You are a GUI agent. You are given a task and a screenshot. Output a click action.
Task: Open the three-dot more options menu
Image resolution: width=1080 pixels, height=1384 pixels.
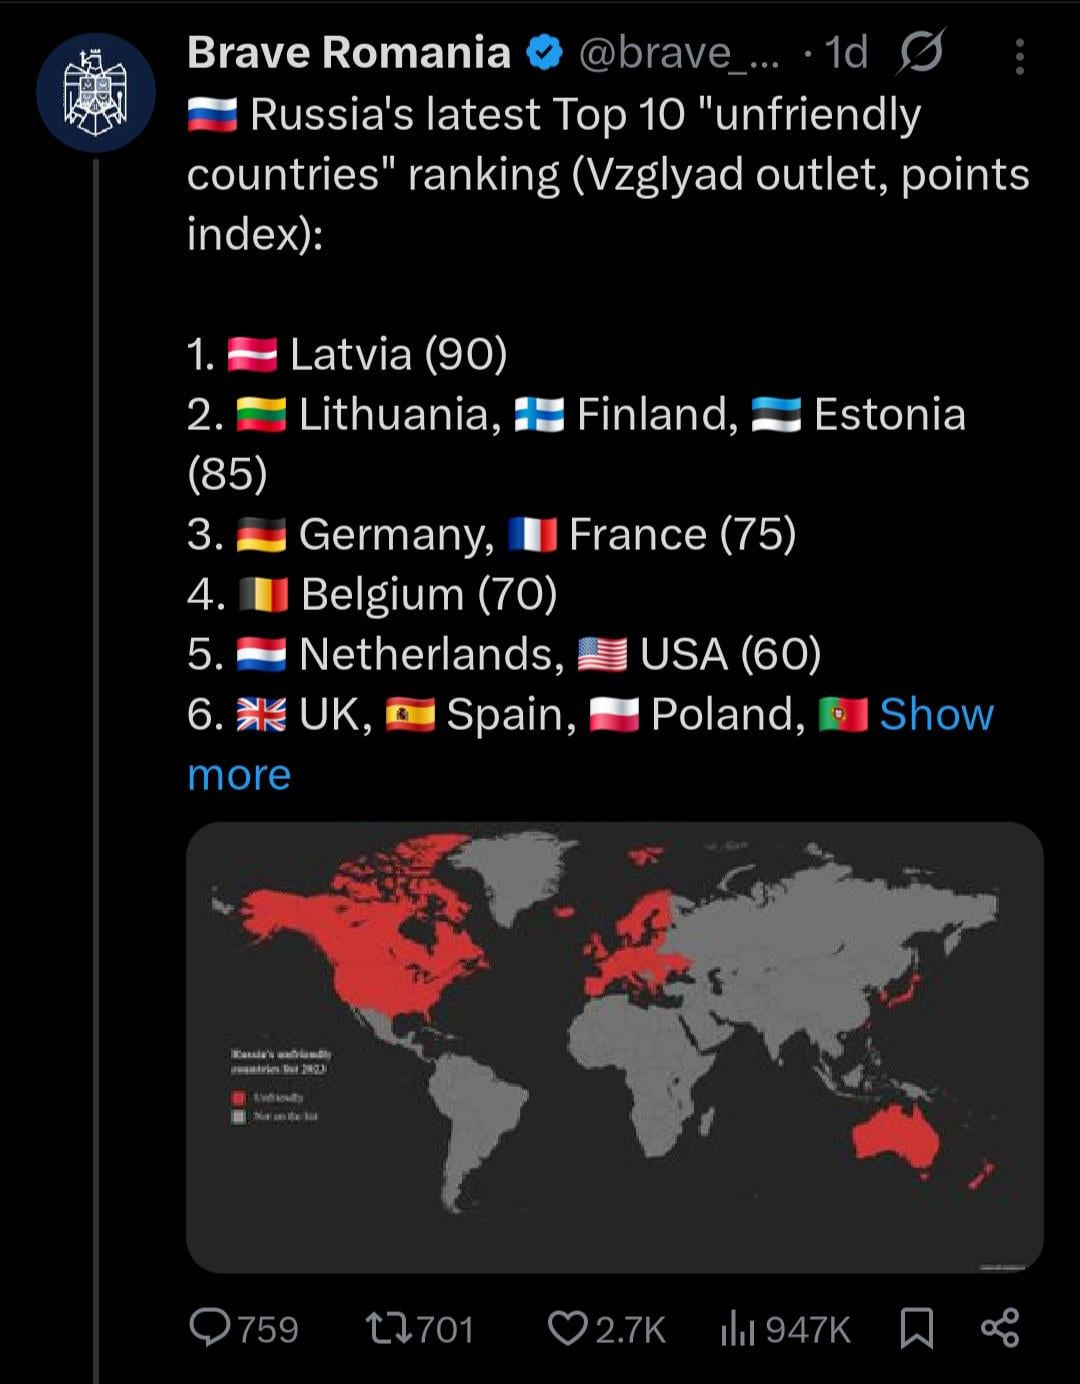click(1019, 57)
